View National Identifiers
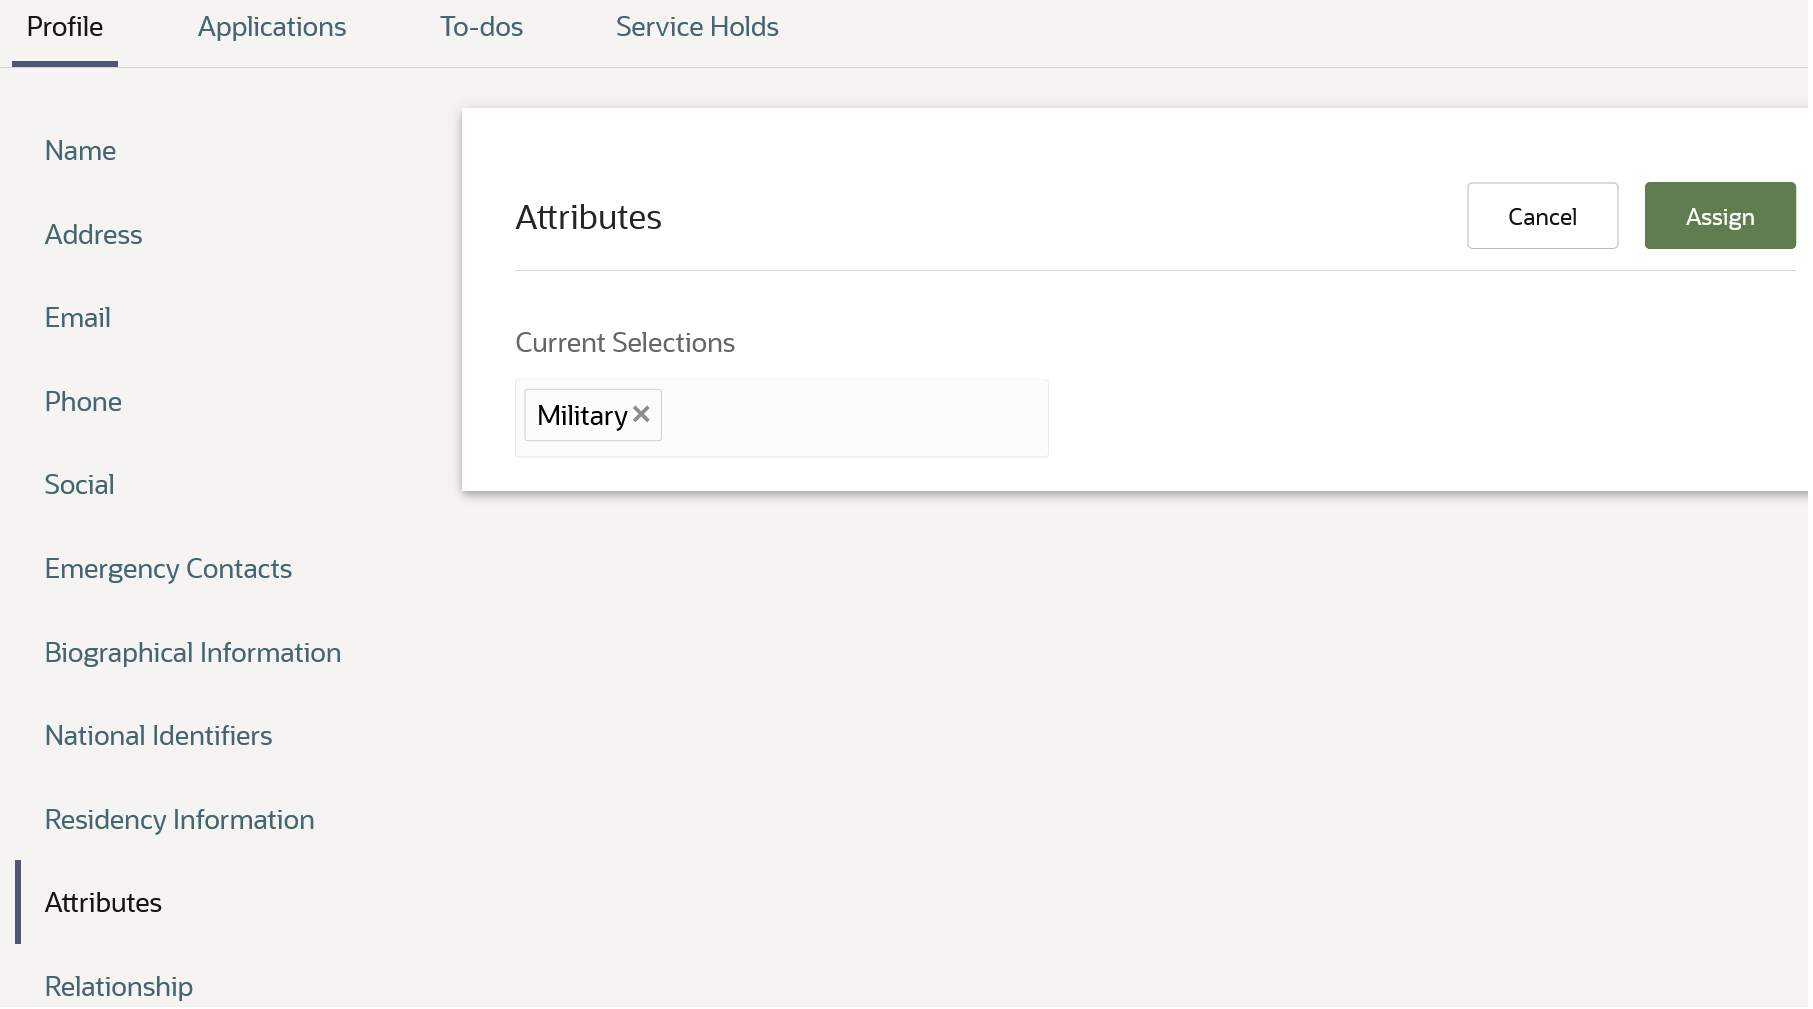The image size is (1813, 1009). (x=158, y=735)
